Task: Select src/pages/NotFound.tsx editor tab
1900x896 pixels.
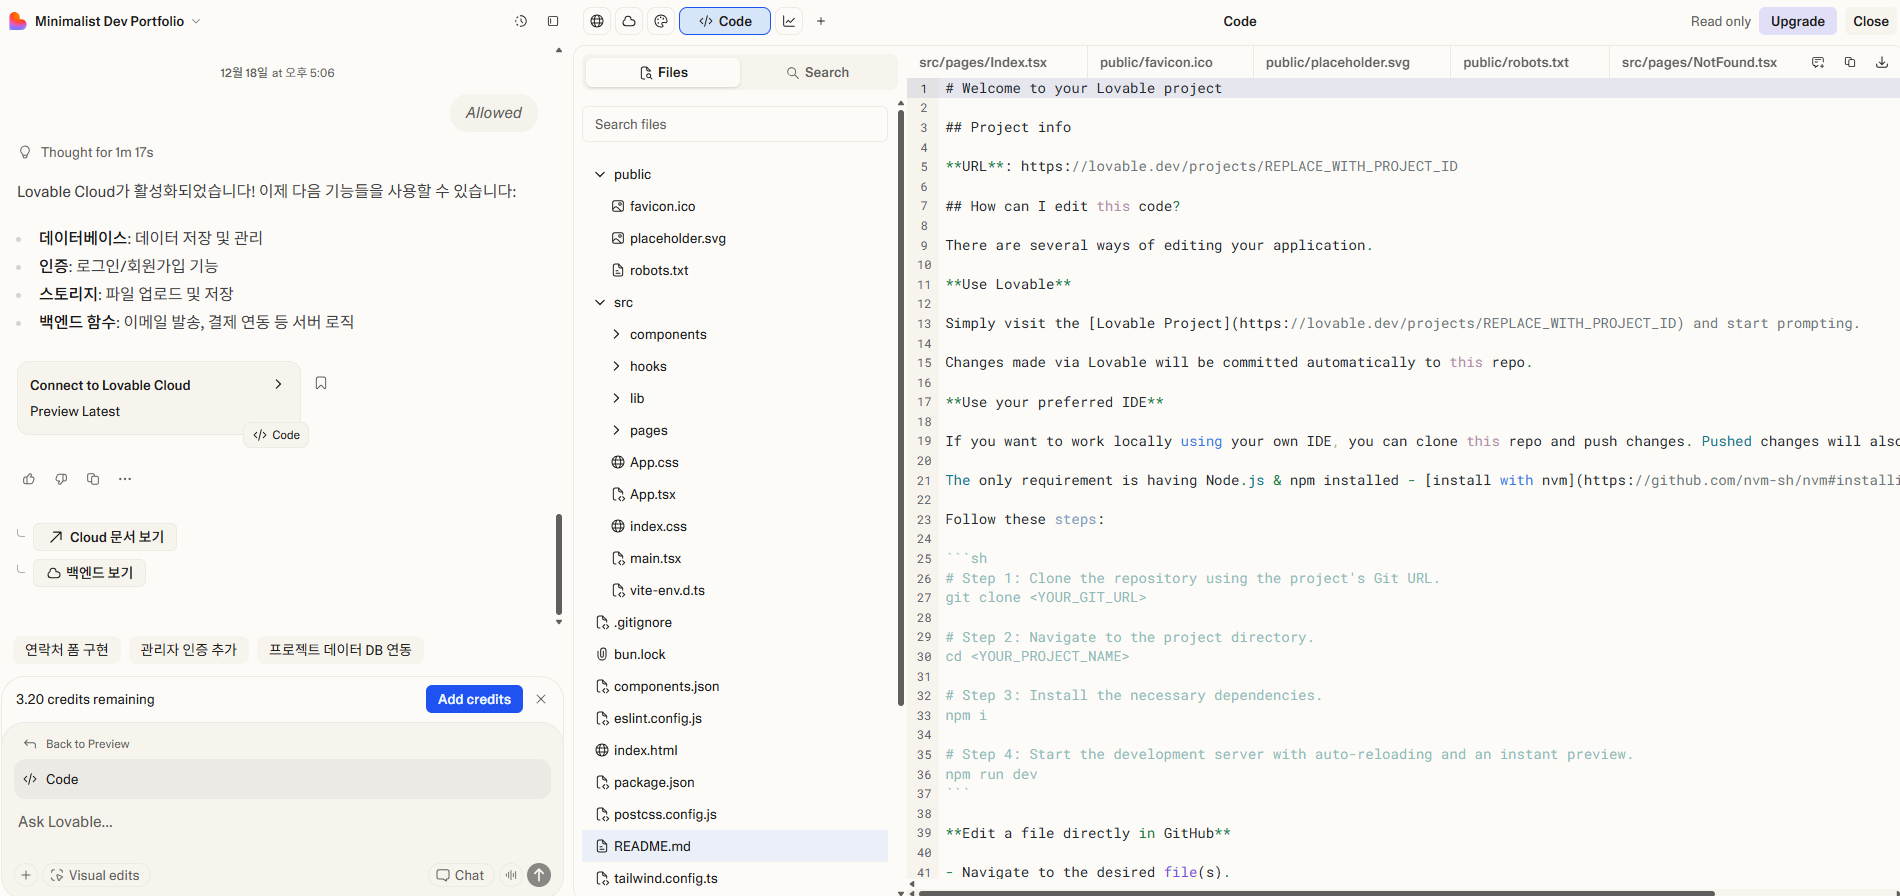Action: [x=1699, y=62]
